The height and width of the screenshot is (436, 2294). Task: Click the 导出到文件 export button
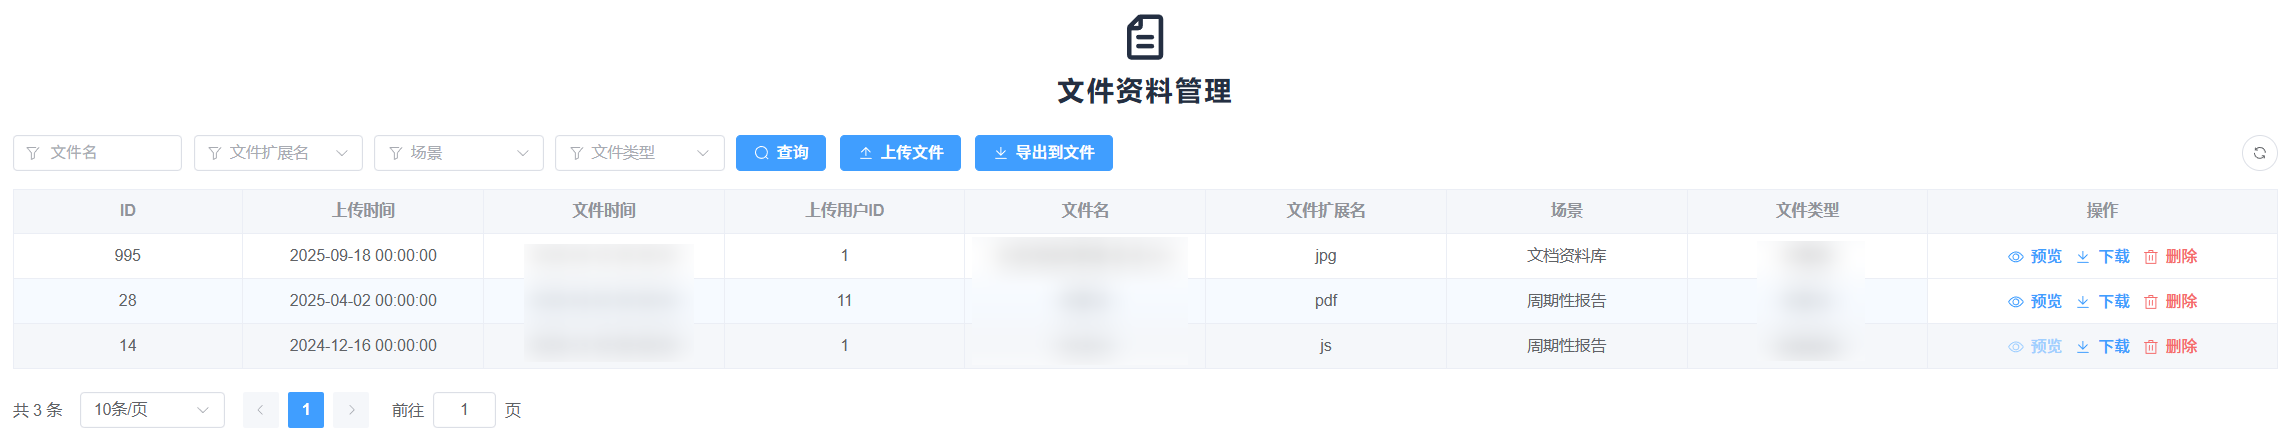pos(1043,153)
